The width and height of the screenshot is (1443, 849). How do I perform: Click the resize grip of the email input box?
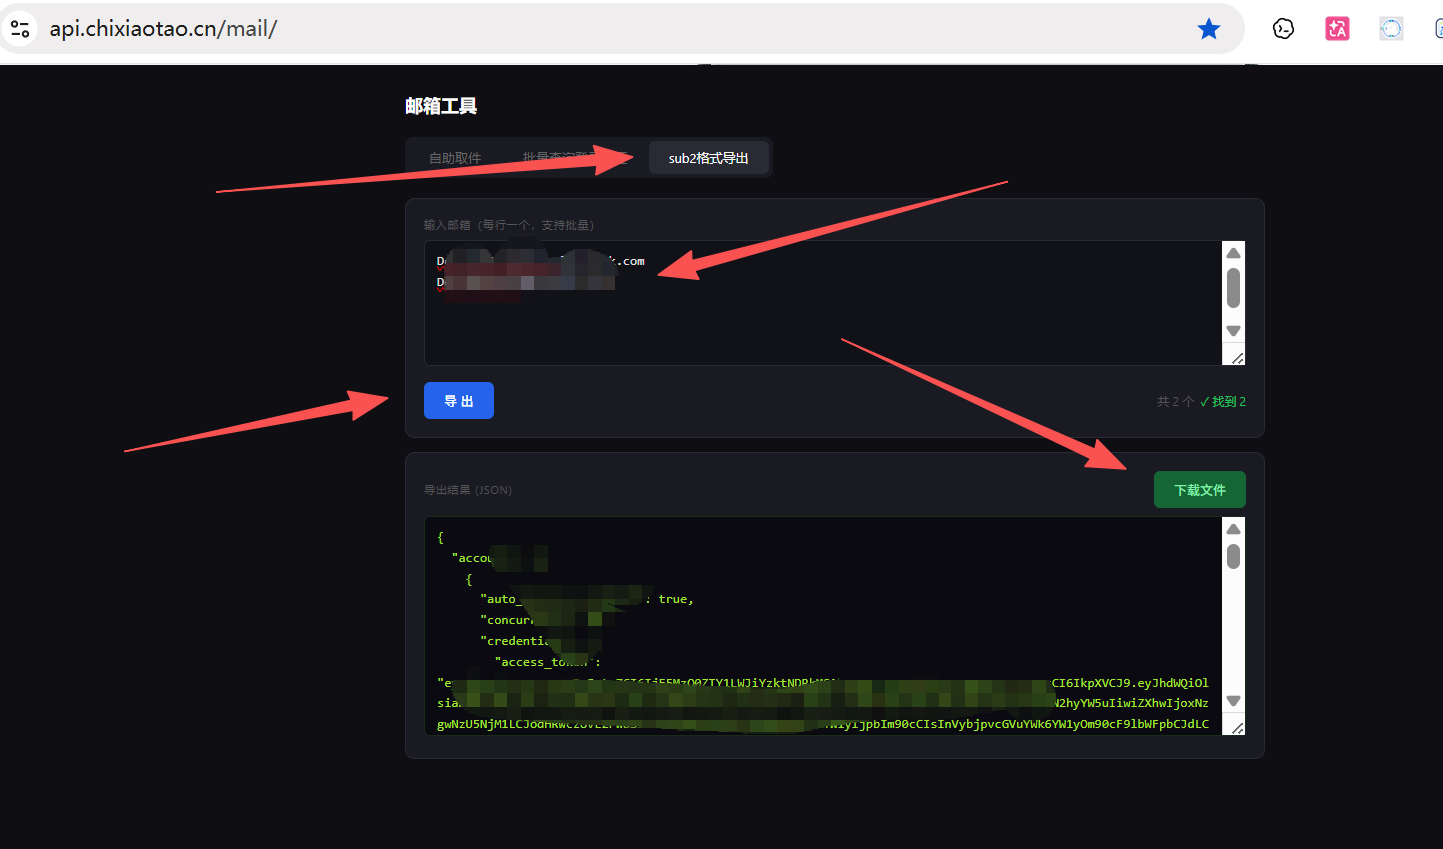(x=1237, y=357)
